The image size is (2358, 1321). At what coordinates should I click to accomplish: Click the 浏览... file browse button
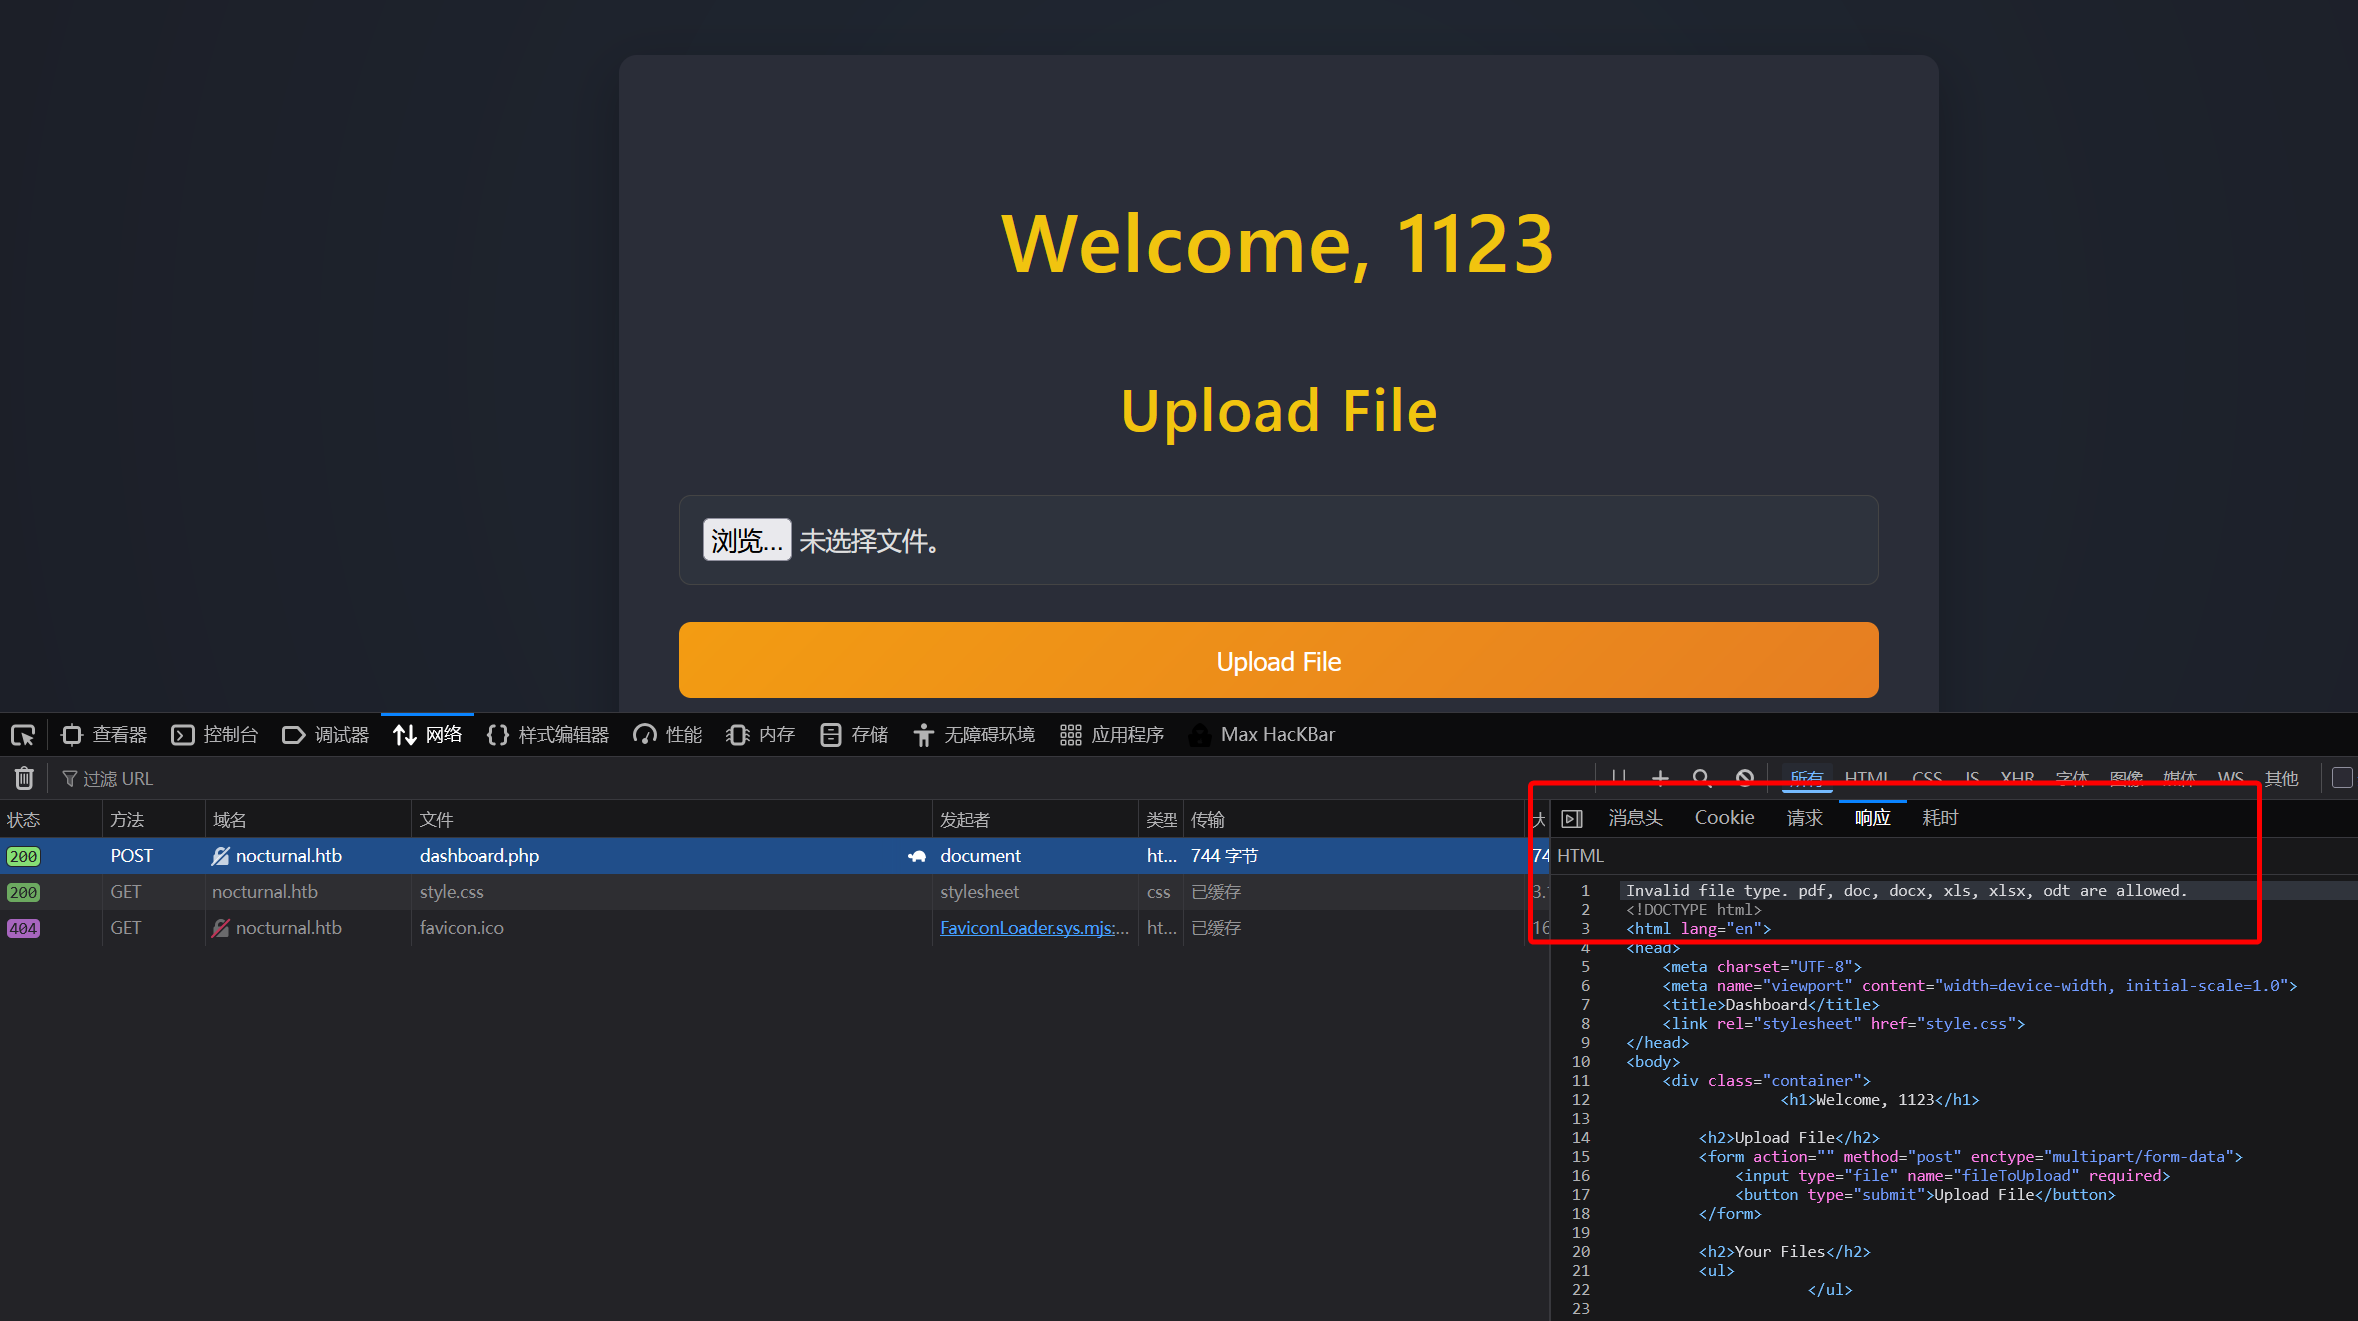(747, 540)
